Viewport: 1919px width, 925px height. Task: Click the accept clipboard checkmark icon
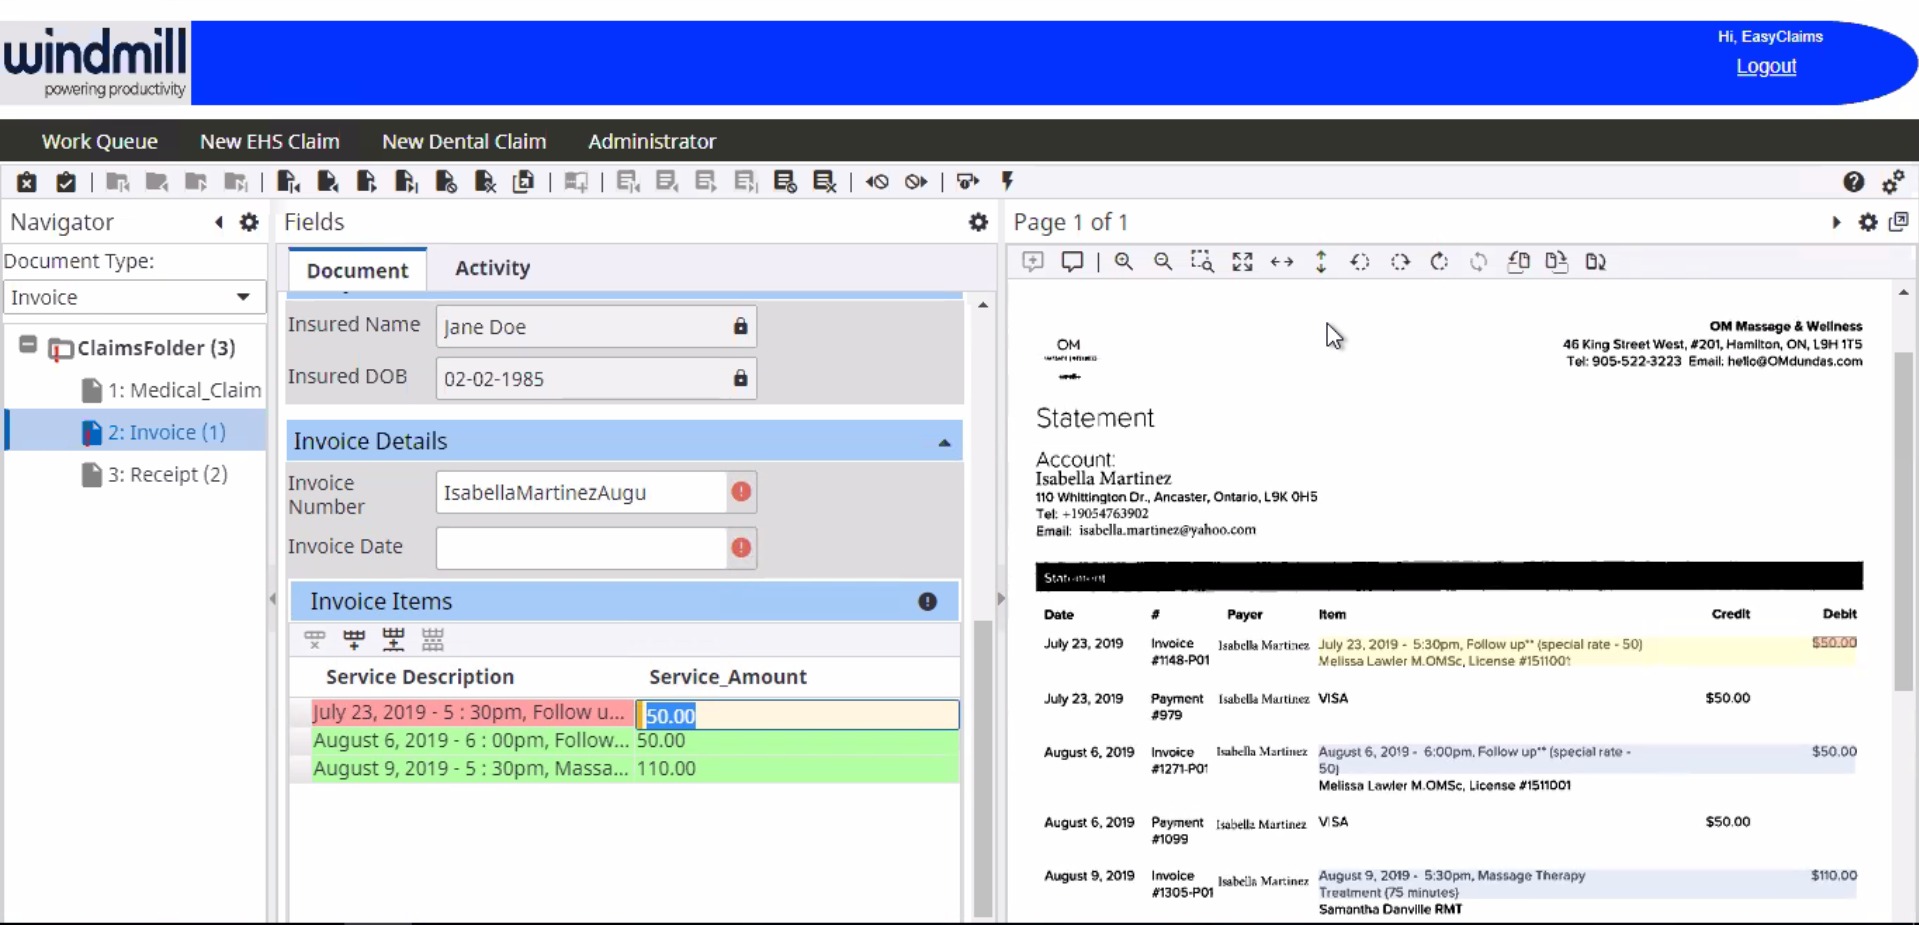coord(66,182)
